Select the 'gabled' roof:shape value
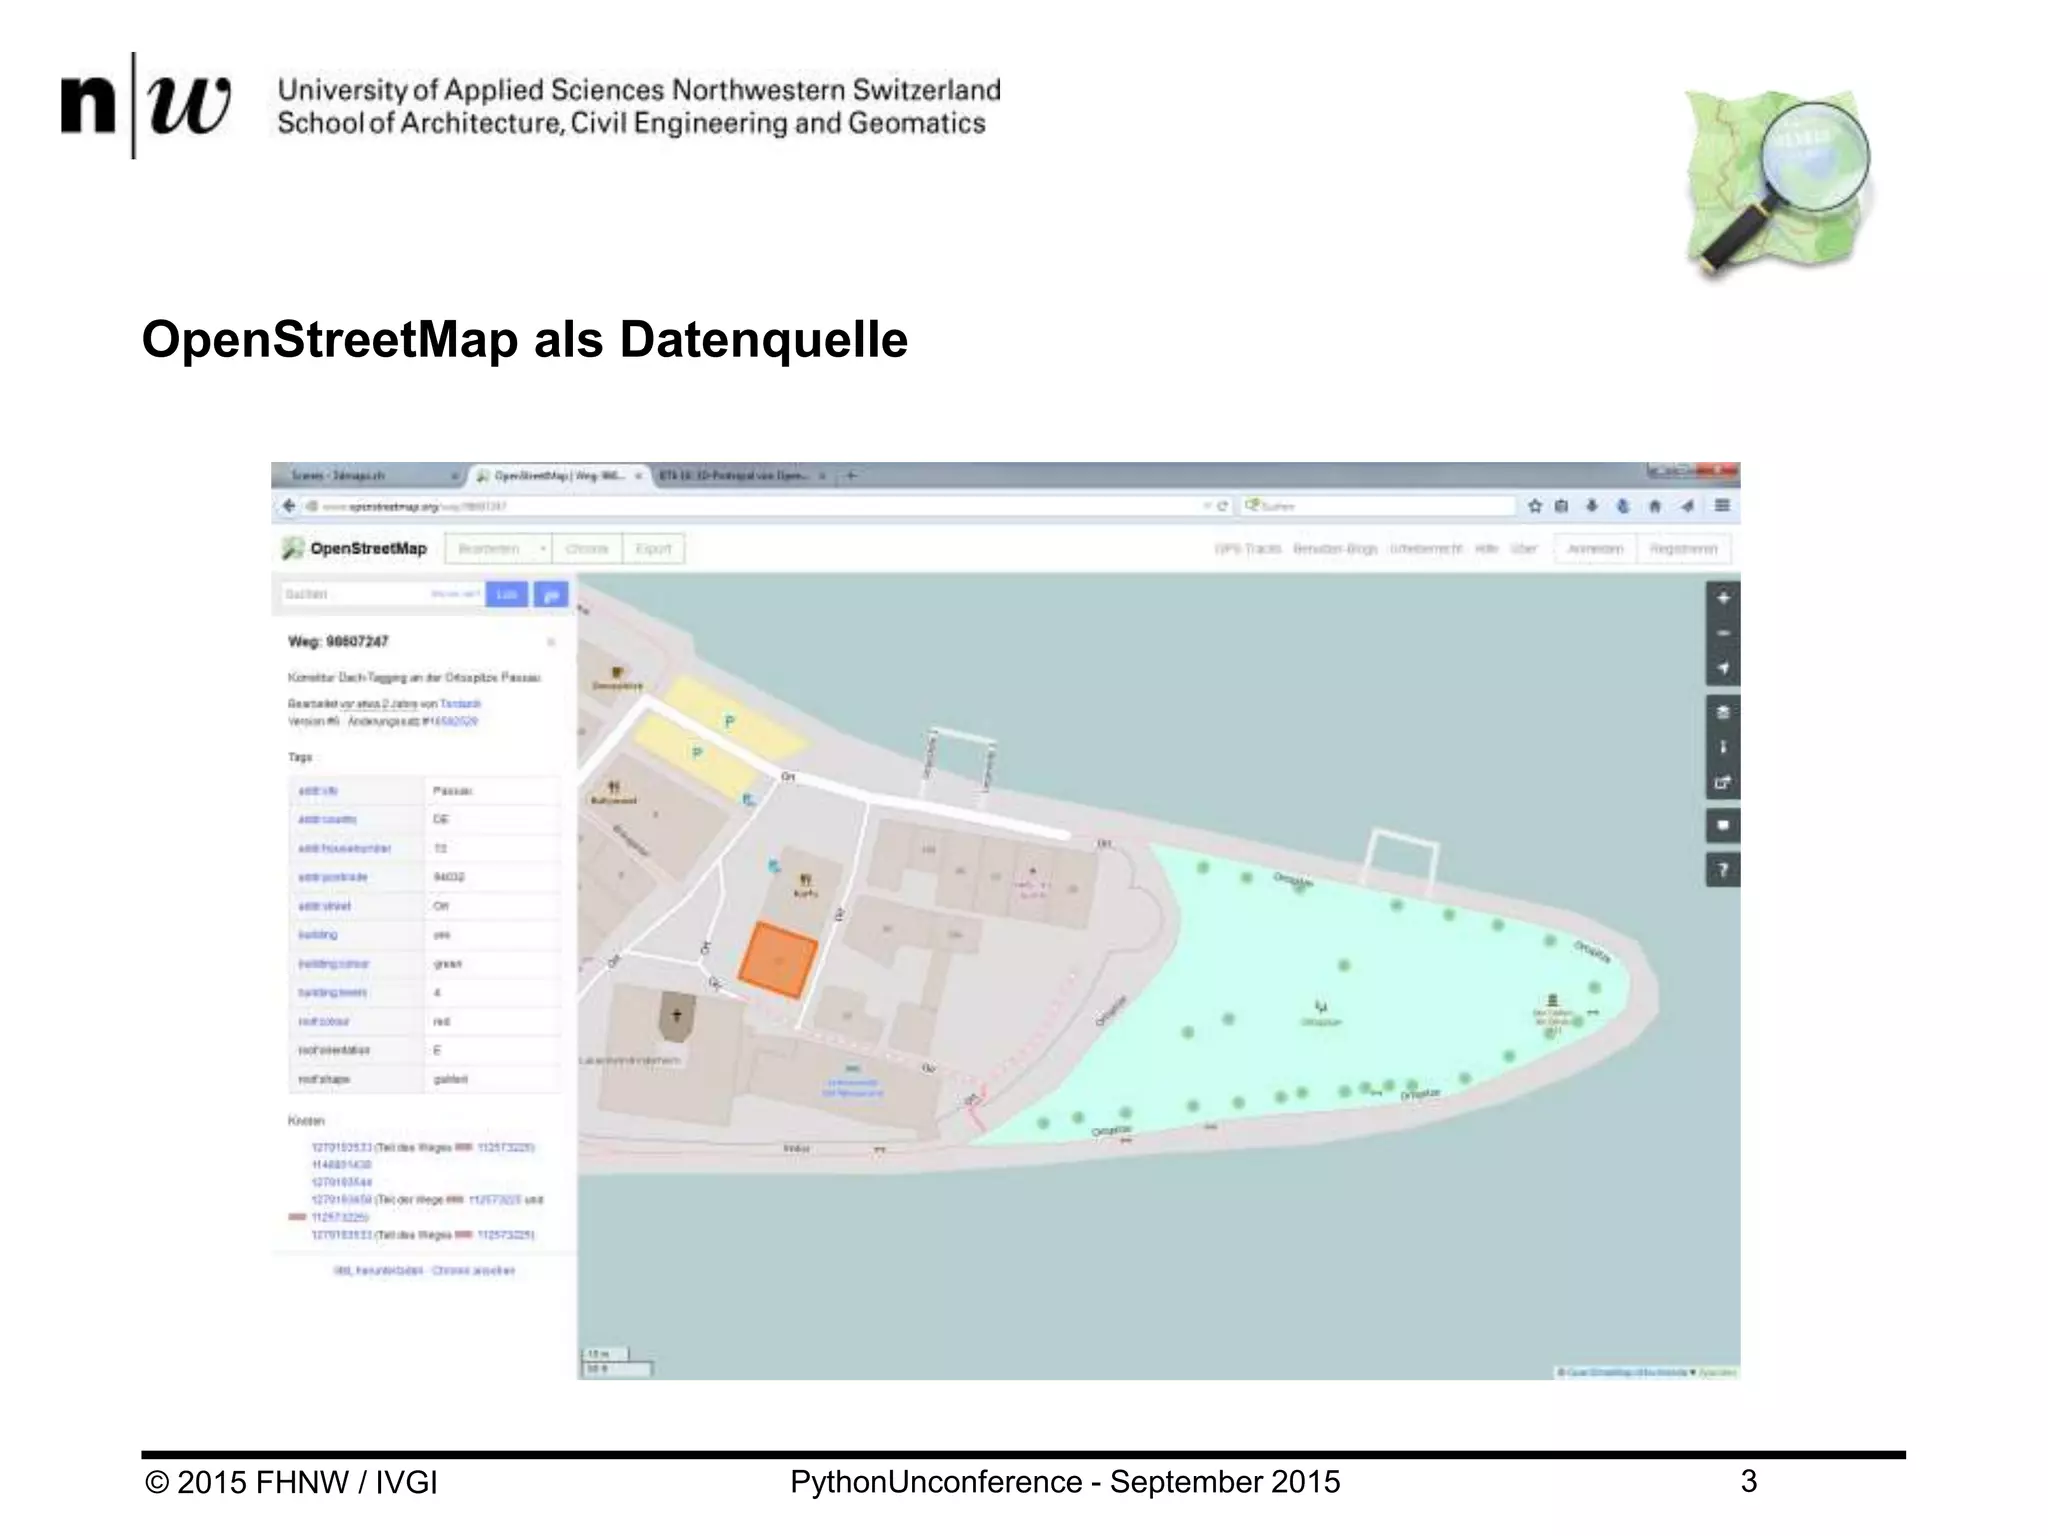The image size is (2048, 1536). tap(450, 1080)
